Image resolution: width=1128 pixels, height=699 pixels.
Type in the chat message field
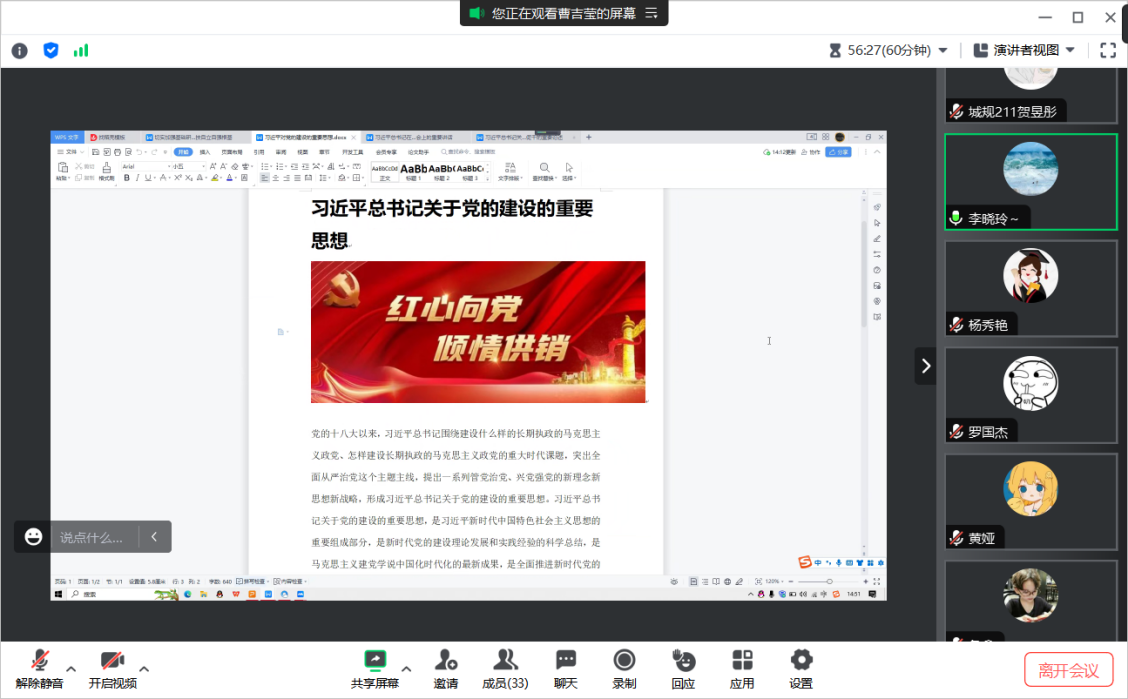(92, 537)
